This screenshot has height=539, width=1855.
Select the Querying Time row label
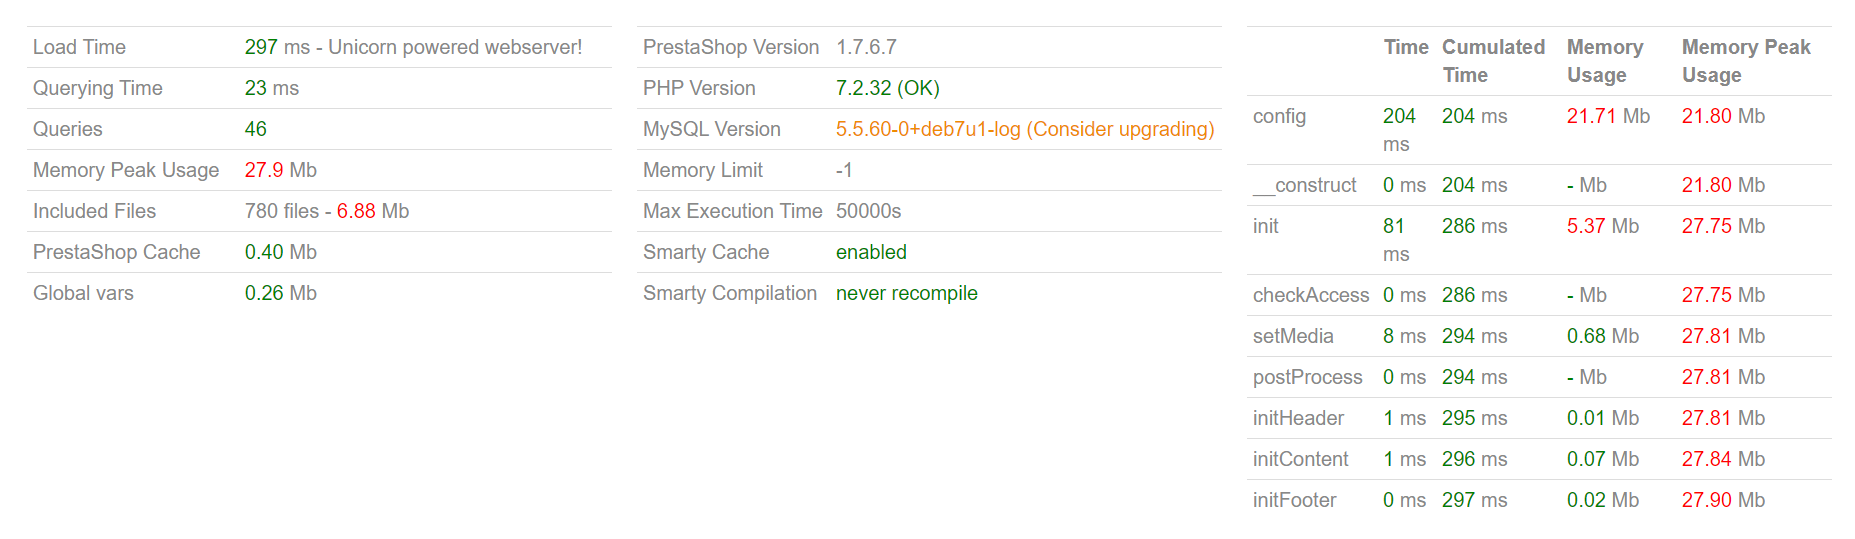click(x=98, y=88)
